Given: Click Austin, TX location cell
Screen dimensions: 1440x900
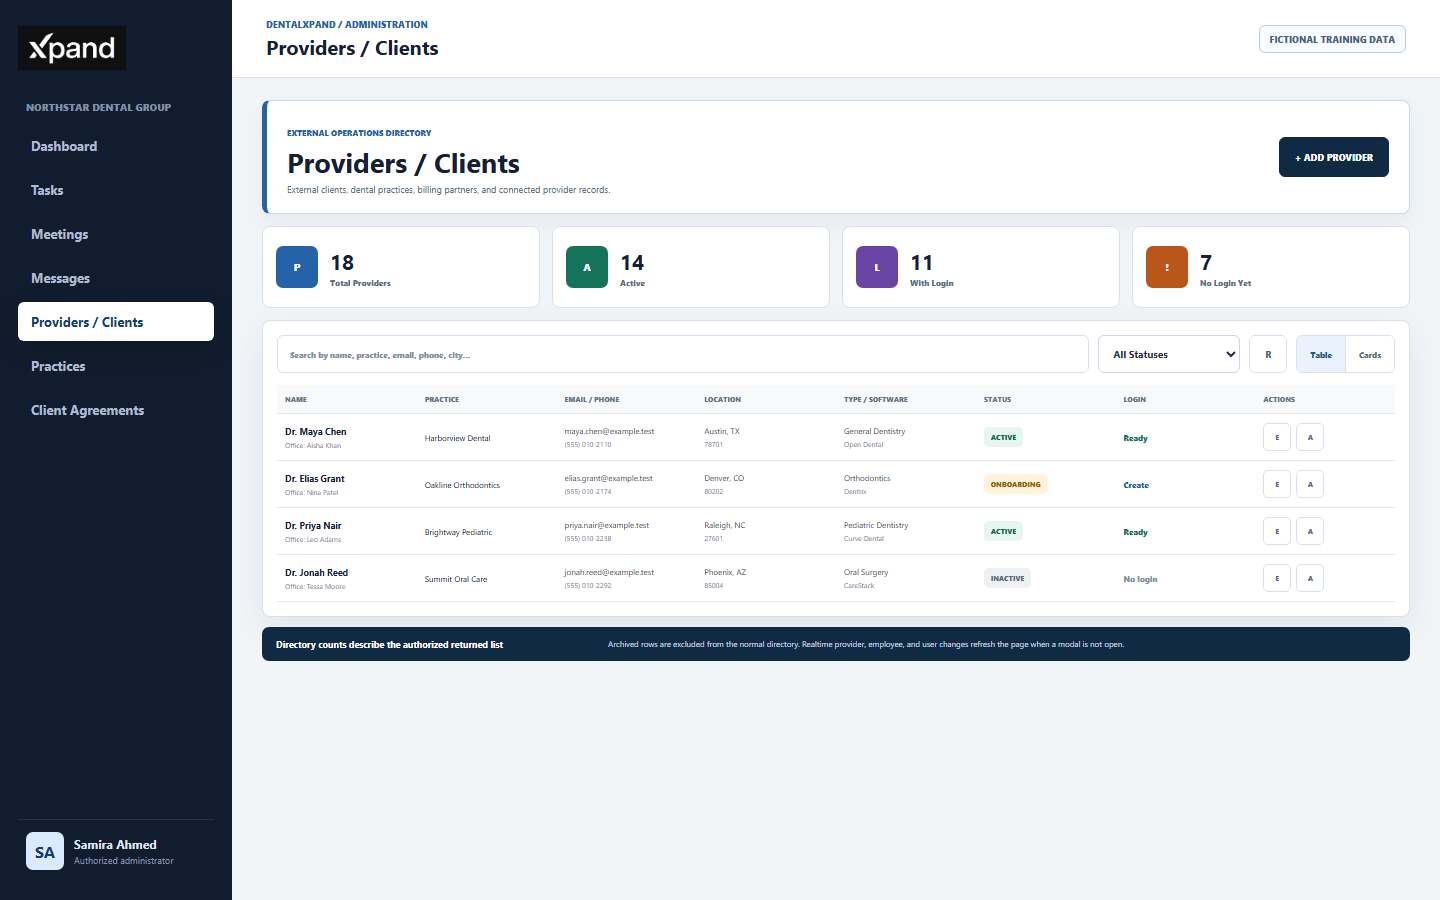Looking at the screenshot, I should click(x=722, y=431).
